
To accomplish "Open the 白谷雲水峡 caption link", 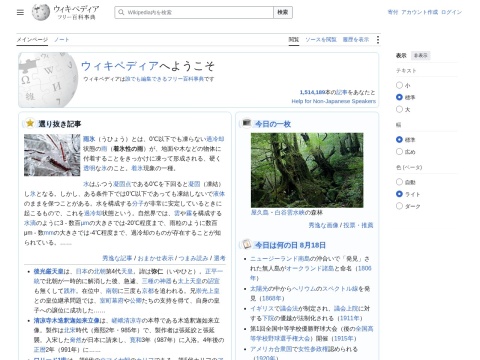I will tap(290, 212).
